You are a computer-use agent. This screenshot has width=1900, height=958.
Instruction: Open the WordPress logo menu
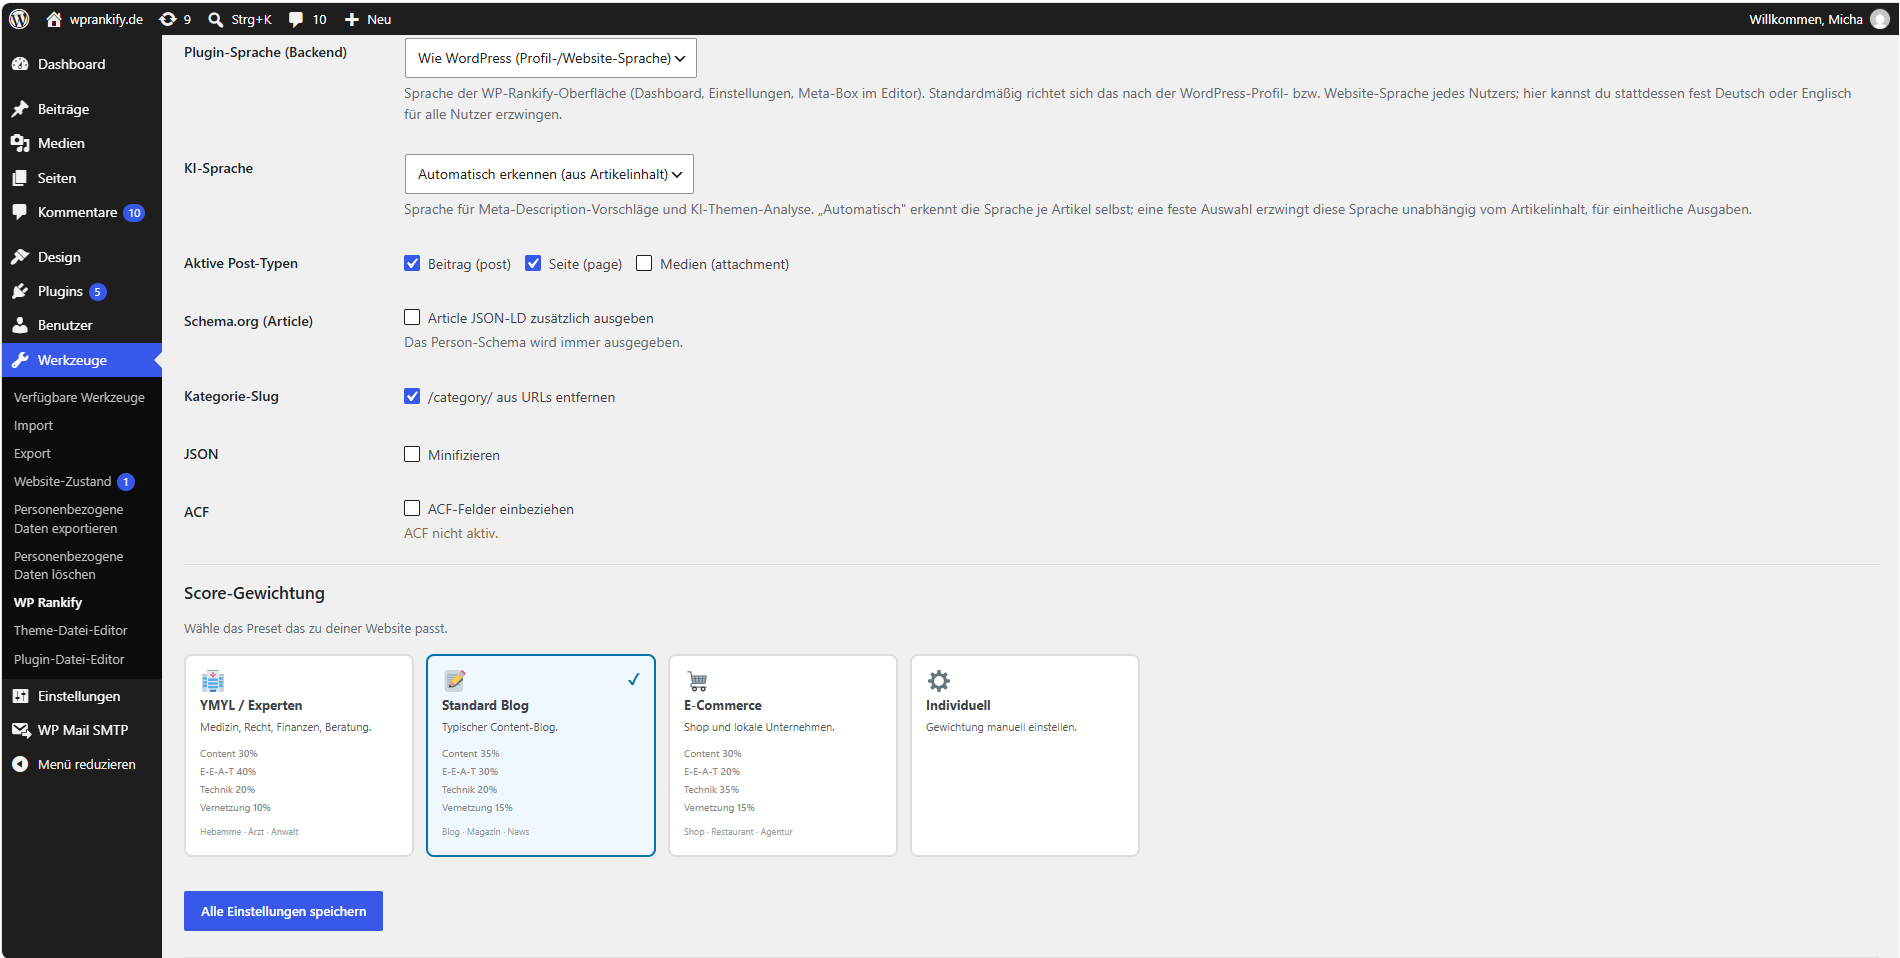[x=19, y=19]
